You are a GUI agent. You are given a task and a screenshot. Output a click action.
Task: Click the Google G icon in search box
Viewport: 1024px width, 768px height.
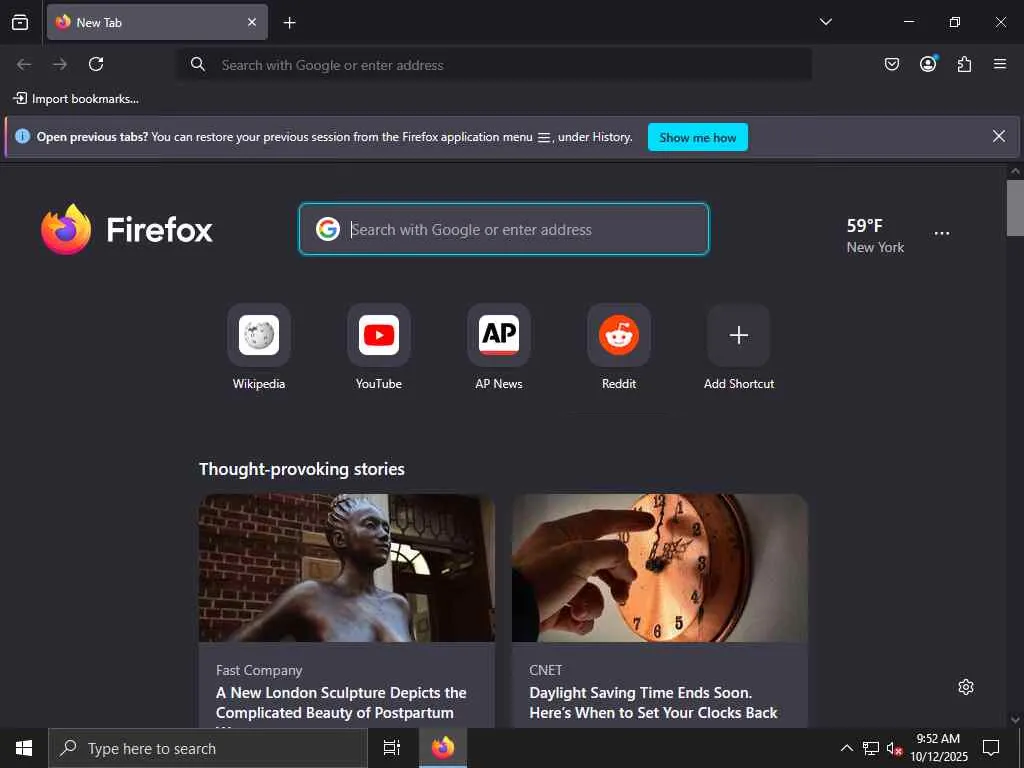328,229
